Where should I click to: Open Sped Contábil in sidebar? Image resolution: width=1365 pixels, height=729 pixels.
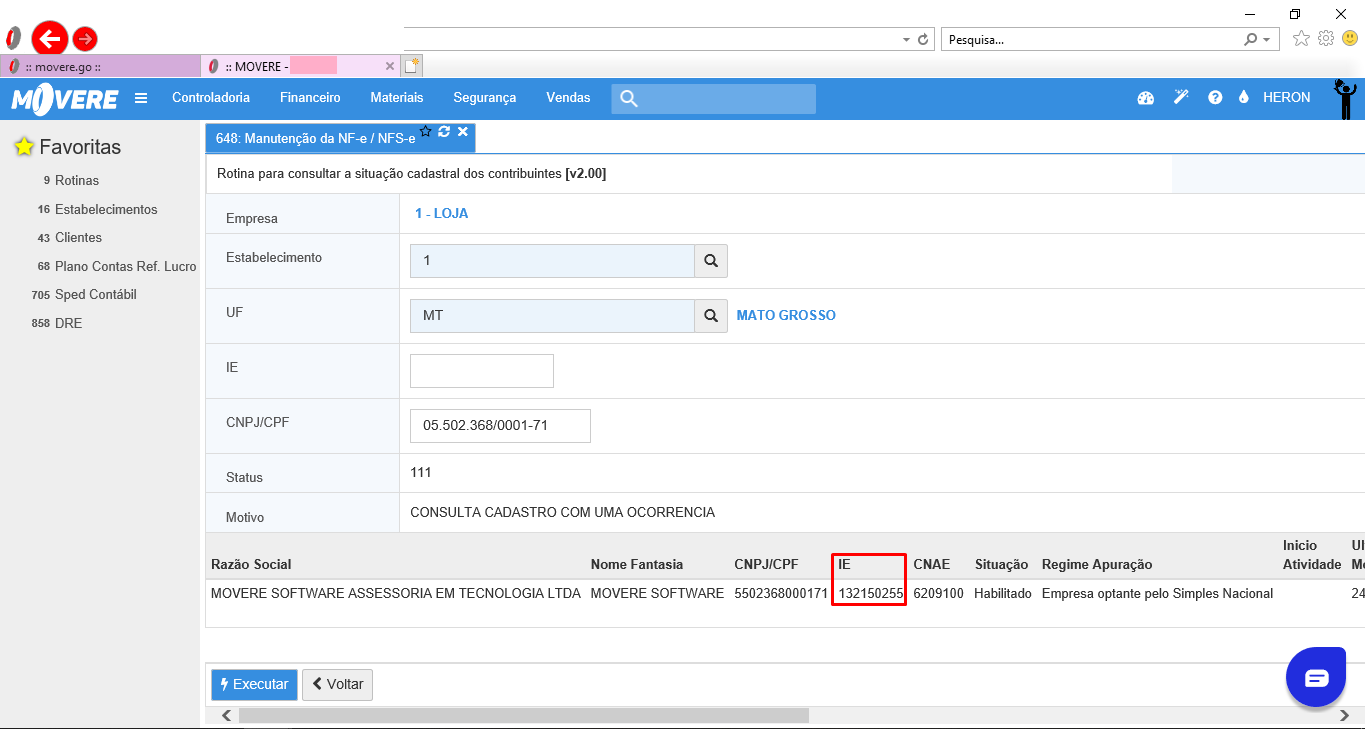pyautogui.click(x=96, y=295)
